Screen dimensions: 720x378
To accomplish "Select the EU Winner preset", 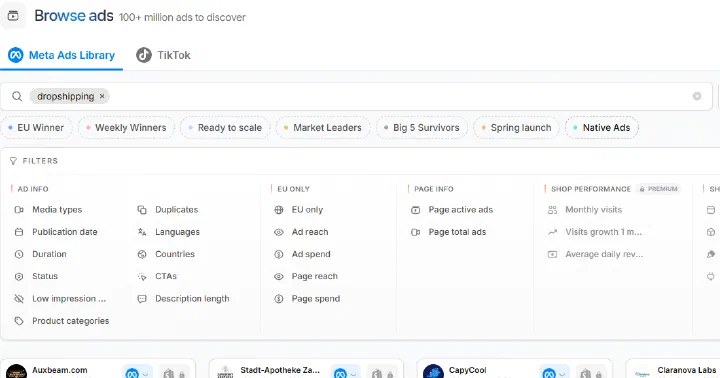I will click(36, 128).
